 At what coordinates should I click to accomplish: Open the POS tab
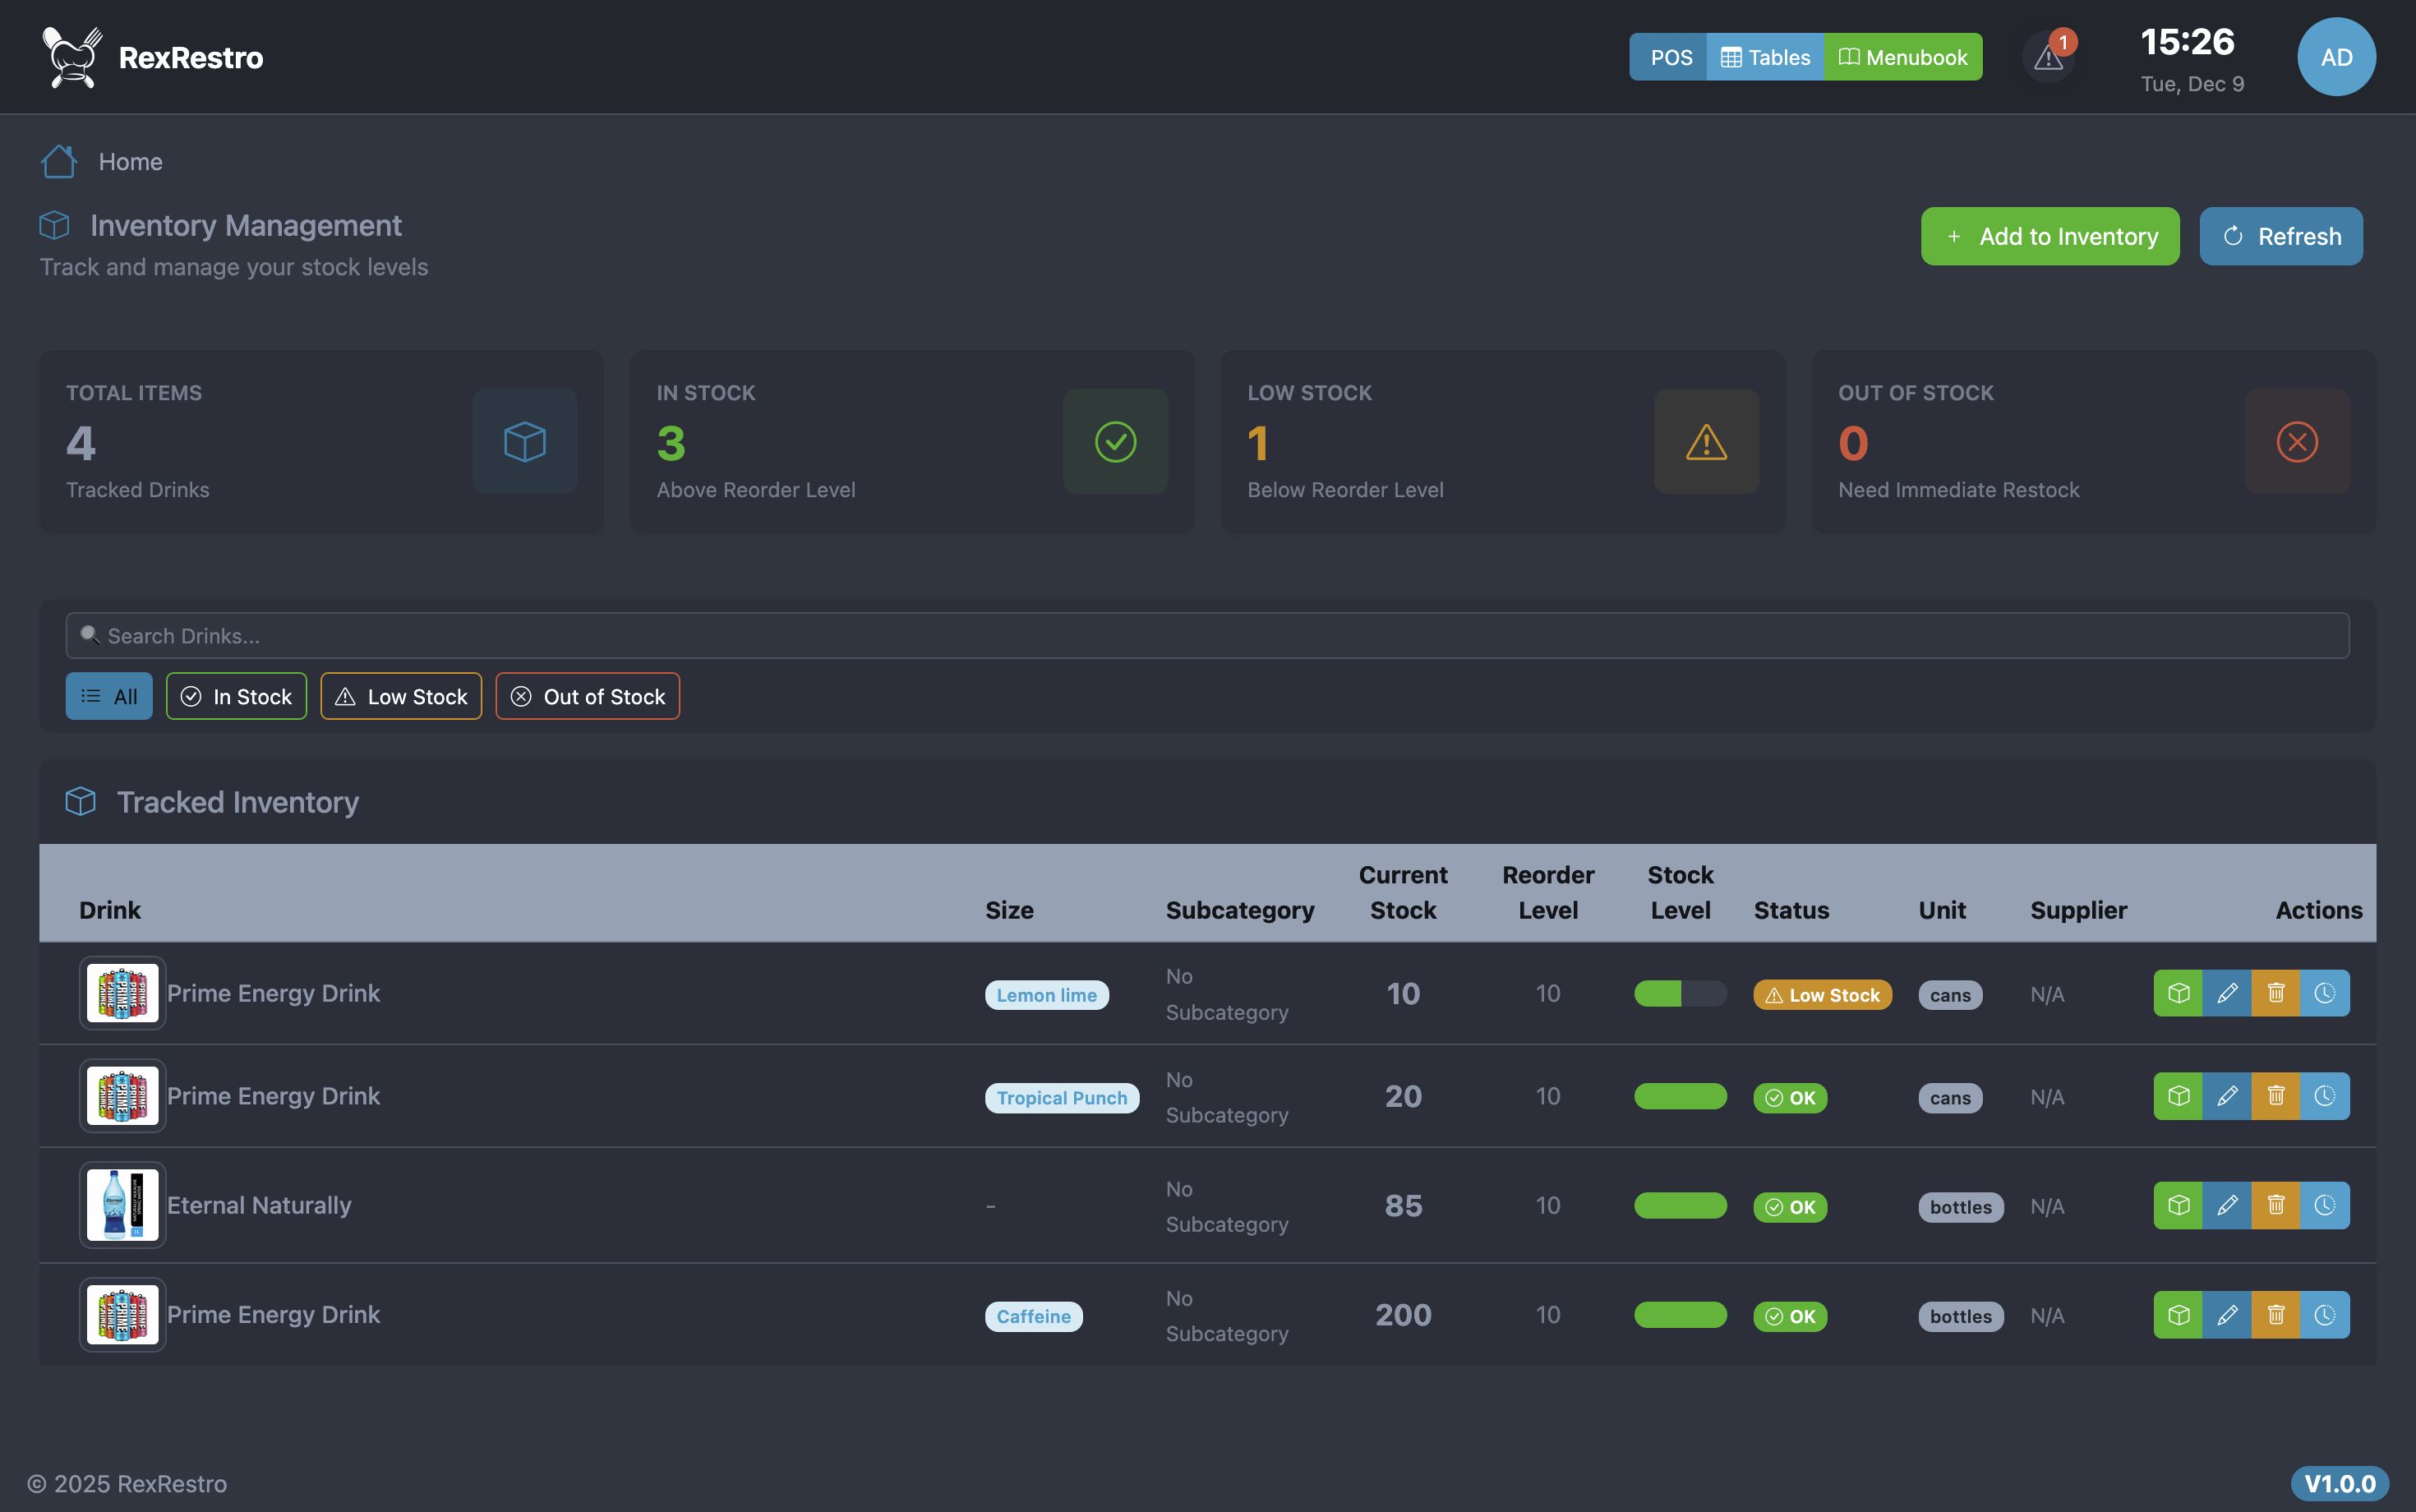pos(1670,57)
